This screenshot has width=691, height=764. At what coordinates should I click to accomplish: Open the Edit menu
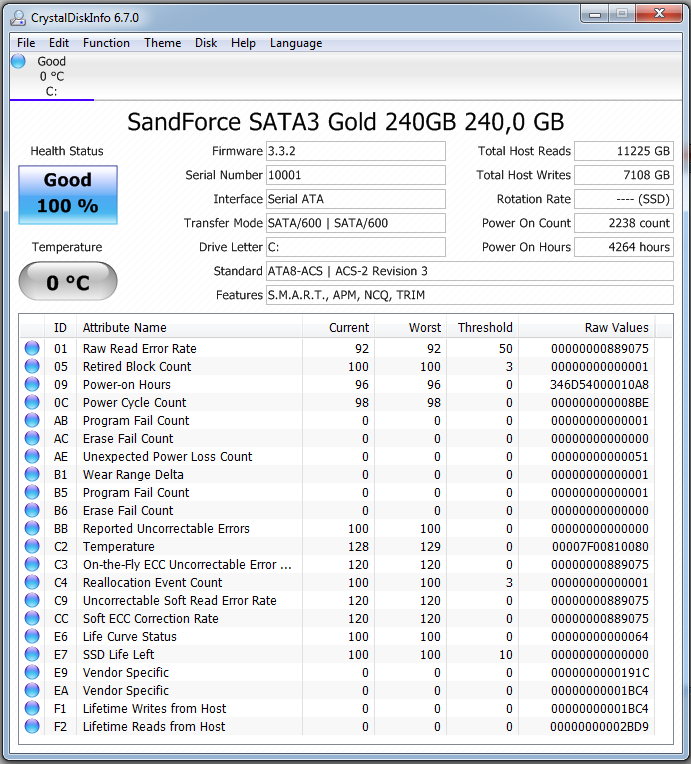tap(59, 43)
